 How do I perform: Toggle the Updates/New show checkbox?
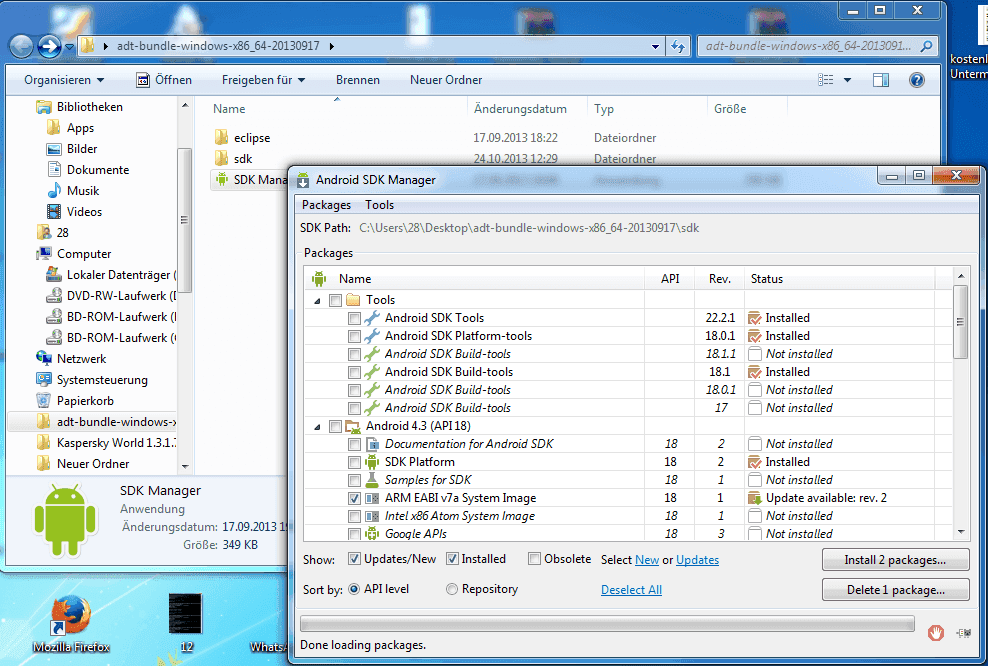(x=354, y=559)
